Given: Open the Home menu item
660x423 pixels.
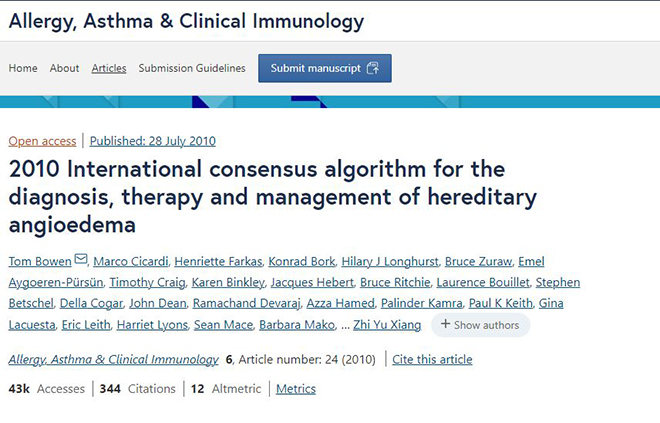Looking at the screenshot, I should coord(23,68).
